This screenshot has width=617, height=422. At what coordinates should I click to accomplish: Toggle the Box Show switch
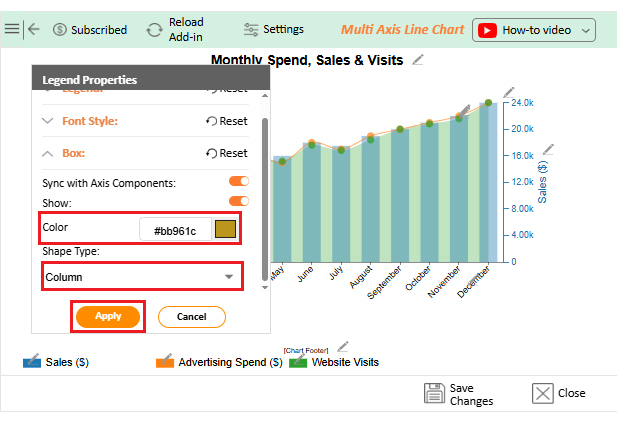coord(238,201)
